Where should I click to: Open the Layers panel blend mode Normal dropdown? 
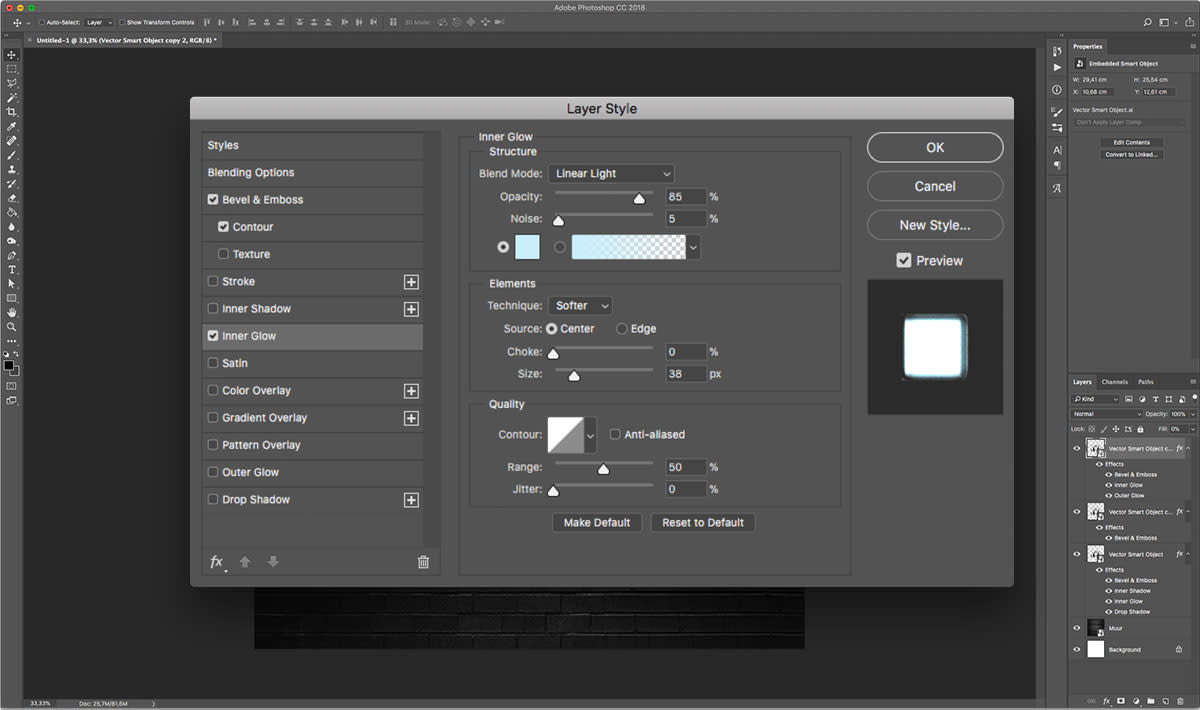coord(1107,414)
